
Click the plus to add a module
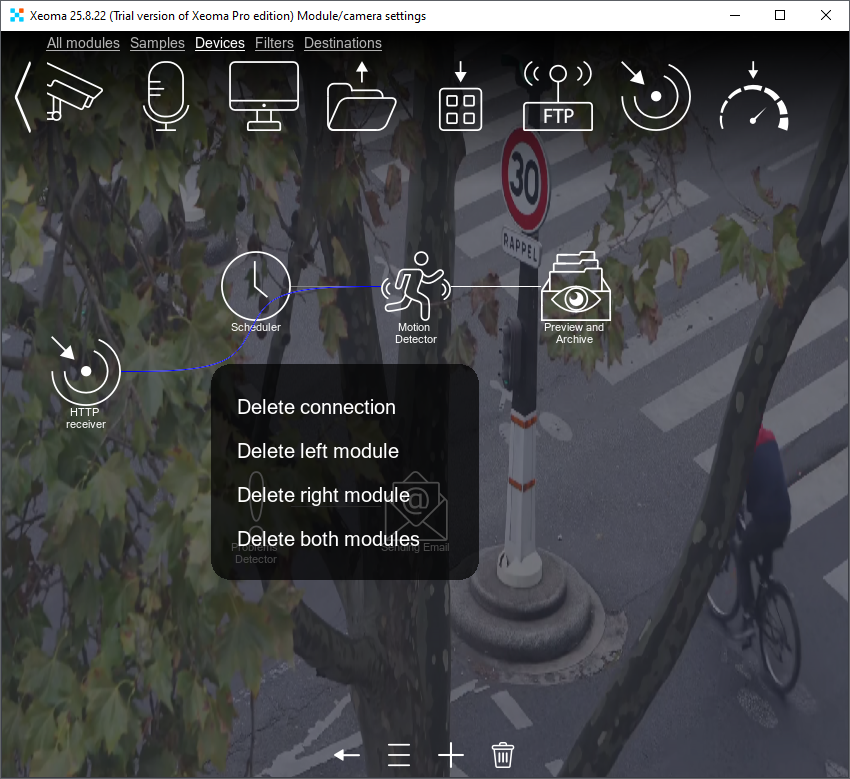(450, 754)
